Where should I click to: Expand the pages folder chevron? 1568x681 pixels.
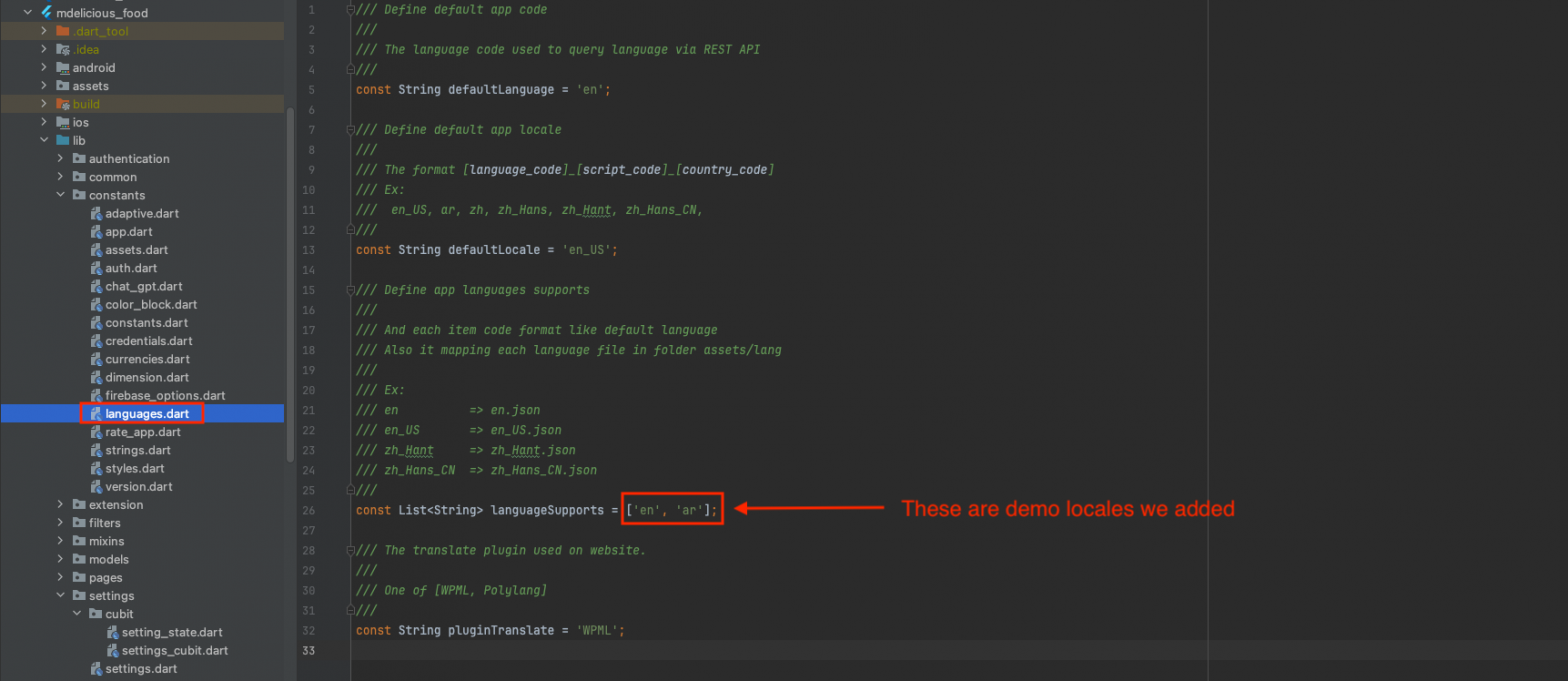61,578
